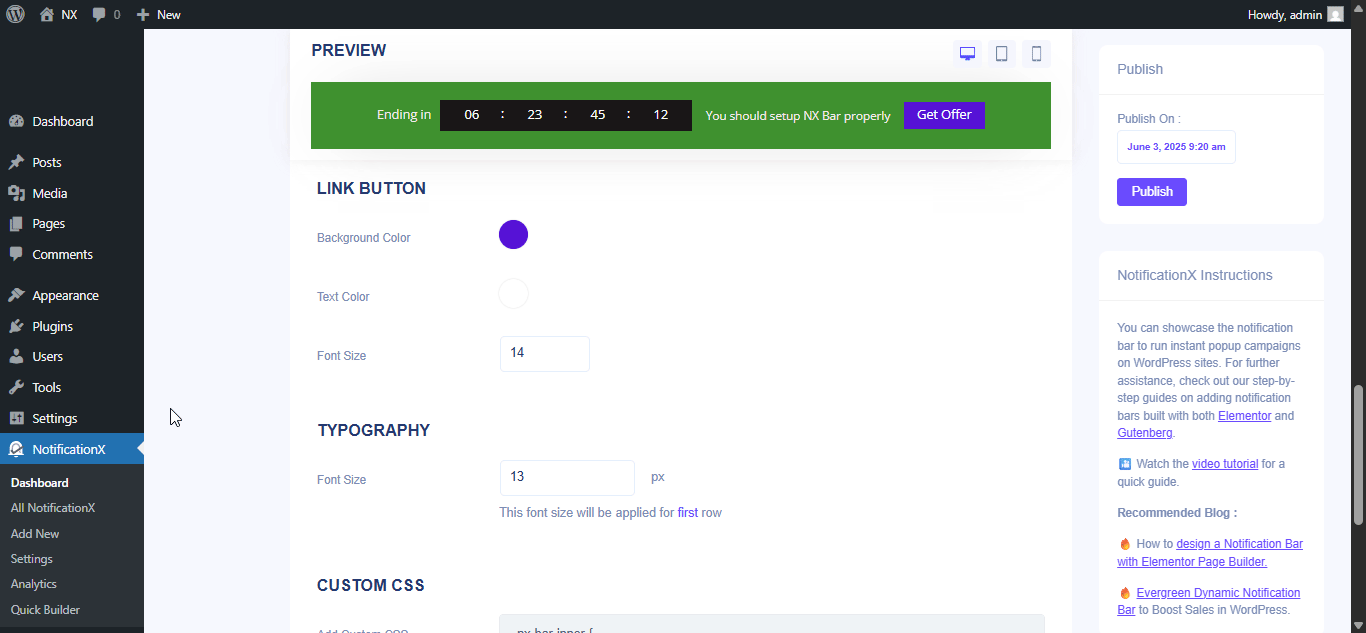Screen dimensions: 1366x633
Task: Go to NotificationX Dashboard submenu
Action: point(40,482)
